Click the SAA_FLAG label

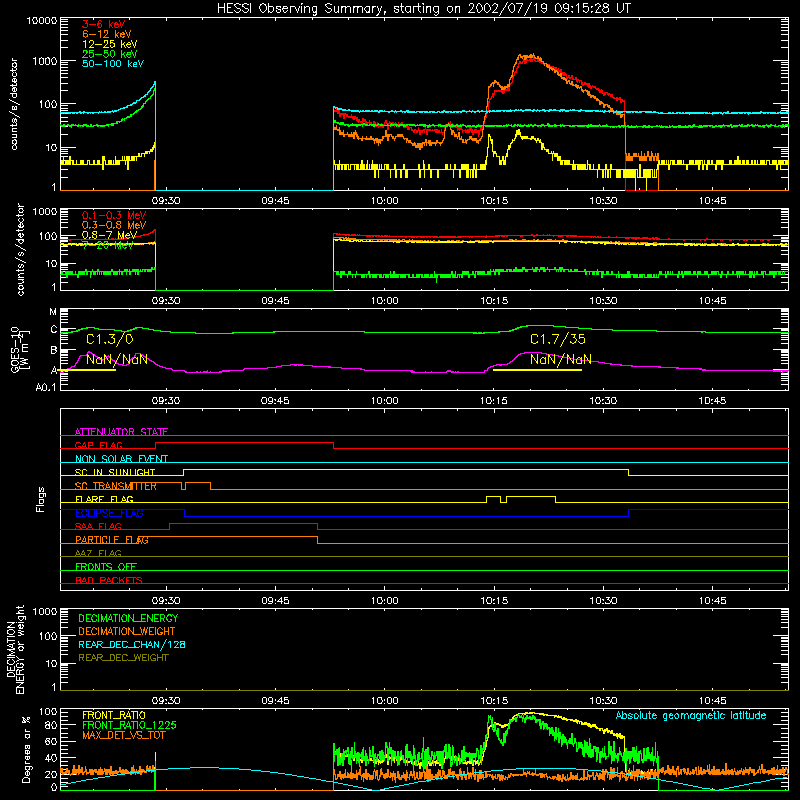tap(98, 526)
